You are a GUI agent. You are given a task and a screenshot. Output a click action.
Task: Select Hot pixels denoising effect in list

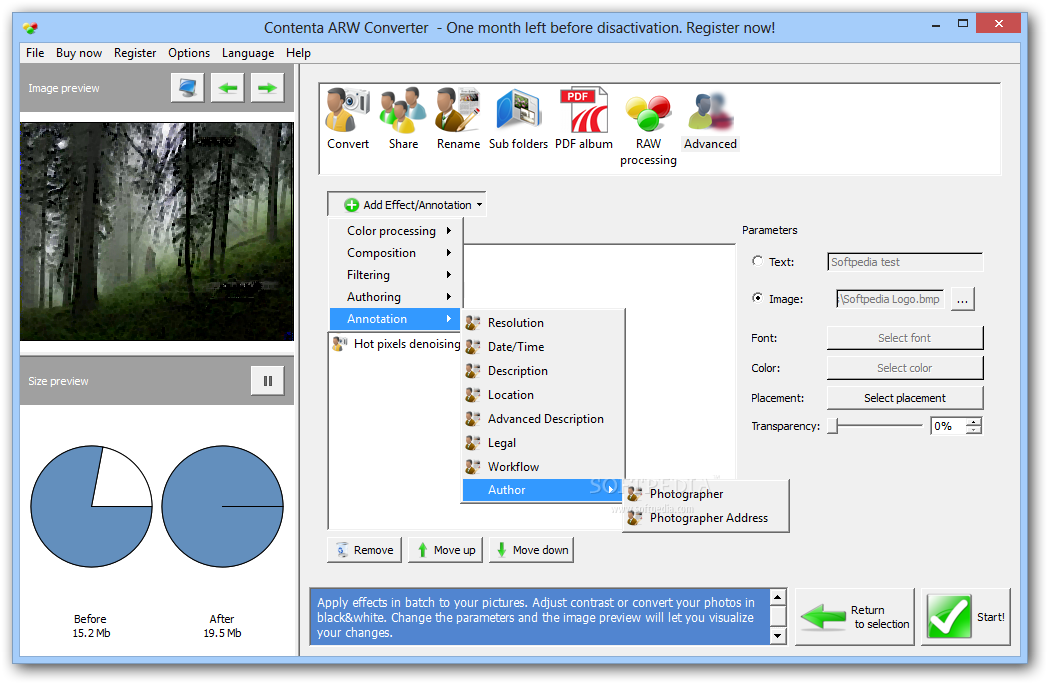coord(397,344)
